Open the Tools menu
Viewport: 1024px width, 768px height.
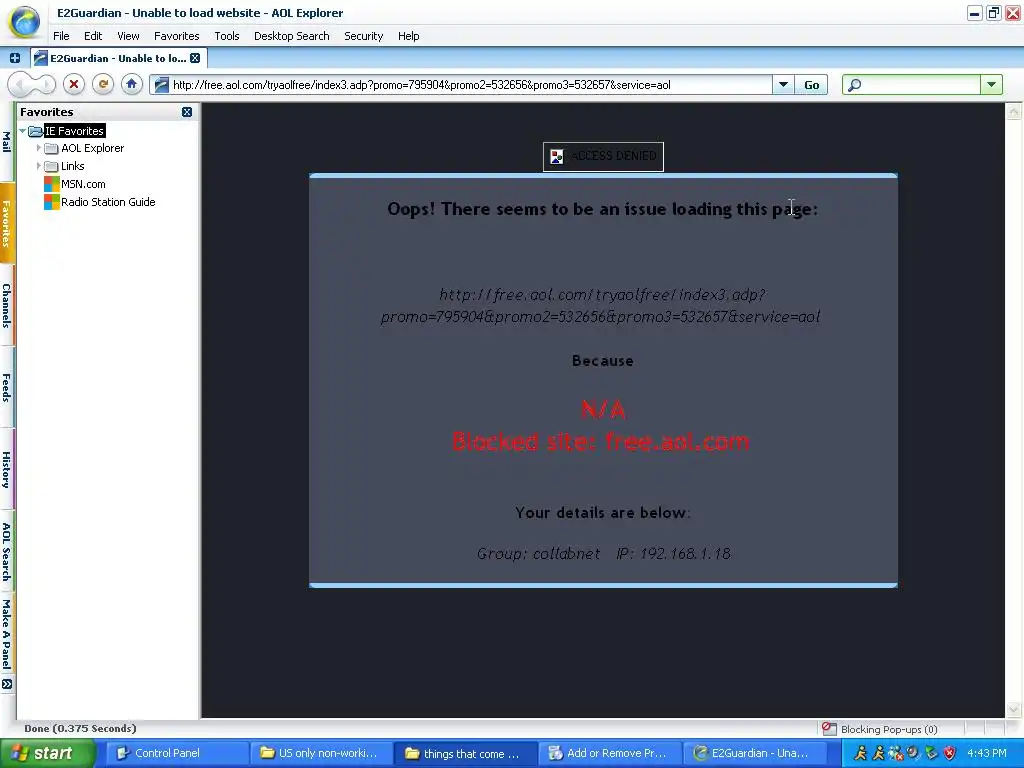coord(227,36)
